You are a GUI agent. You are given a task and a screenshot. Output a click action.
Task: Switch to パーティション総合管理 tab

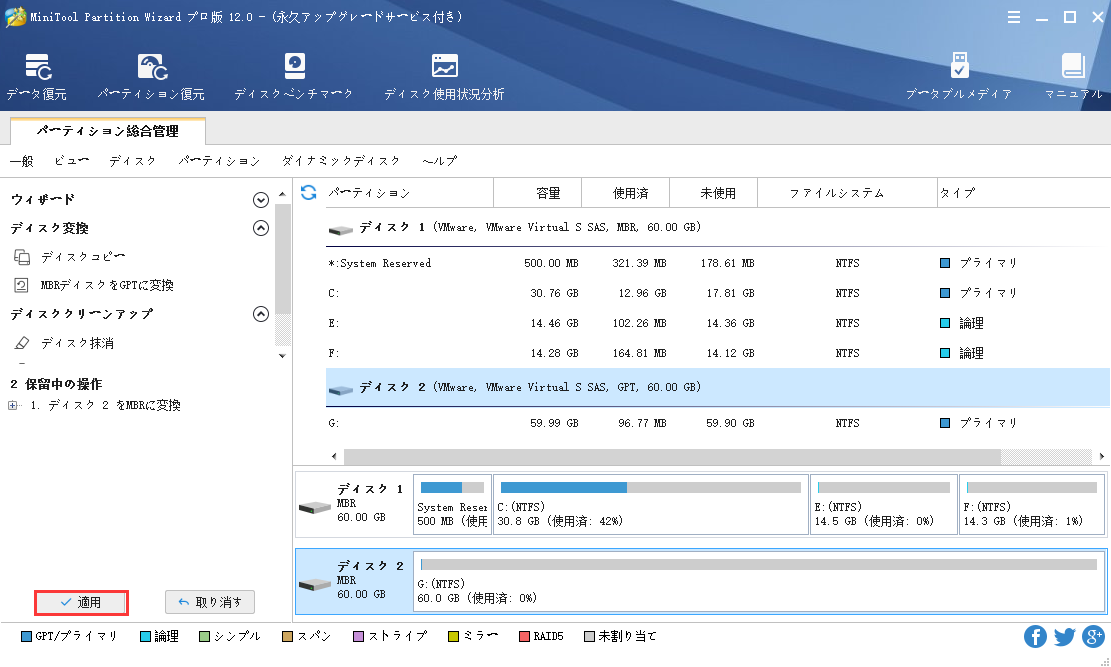(x=106, y=131)
